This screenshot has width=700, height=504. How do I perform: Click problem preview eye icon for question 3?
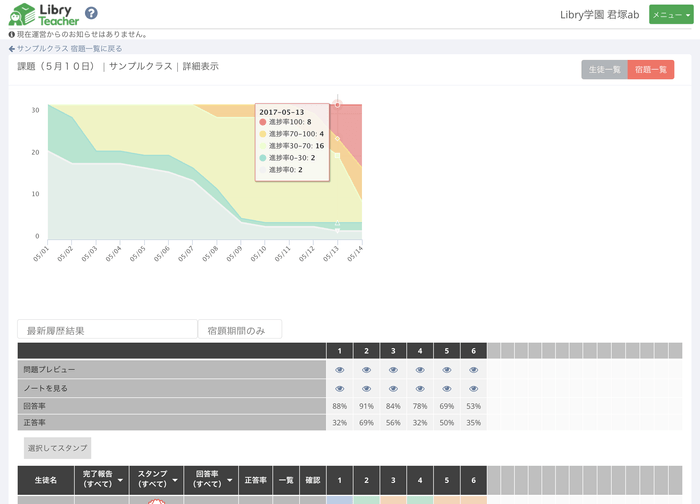pyautogui.click(x=393, y=370)
